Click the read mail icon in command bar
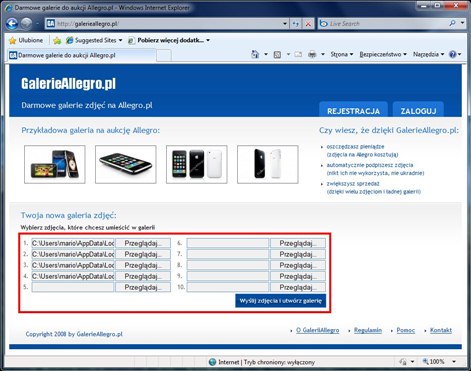 coord(298,54)
